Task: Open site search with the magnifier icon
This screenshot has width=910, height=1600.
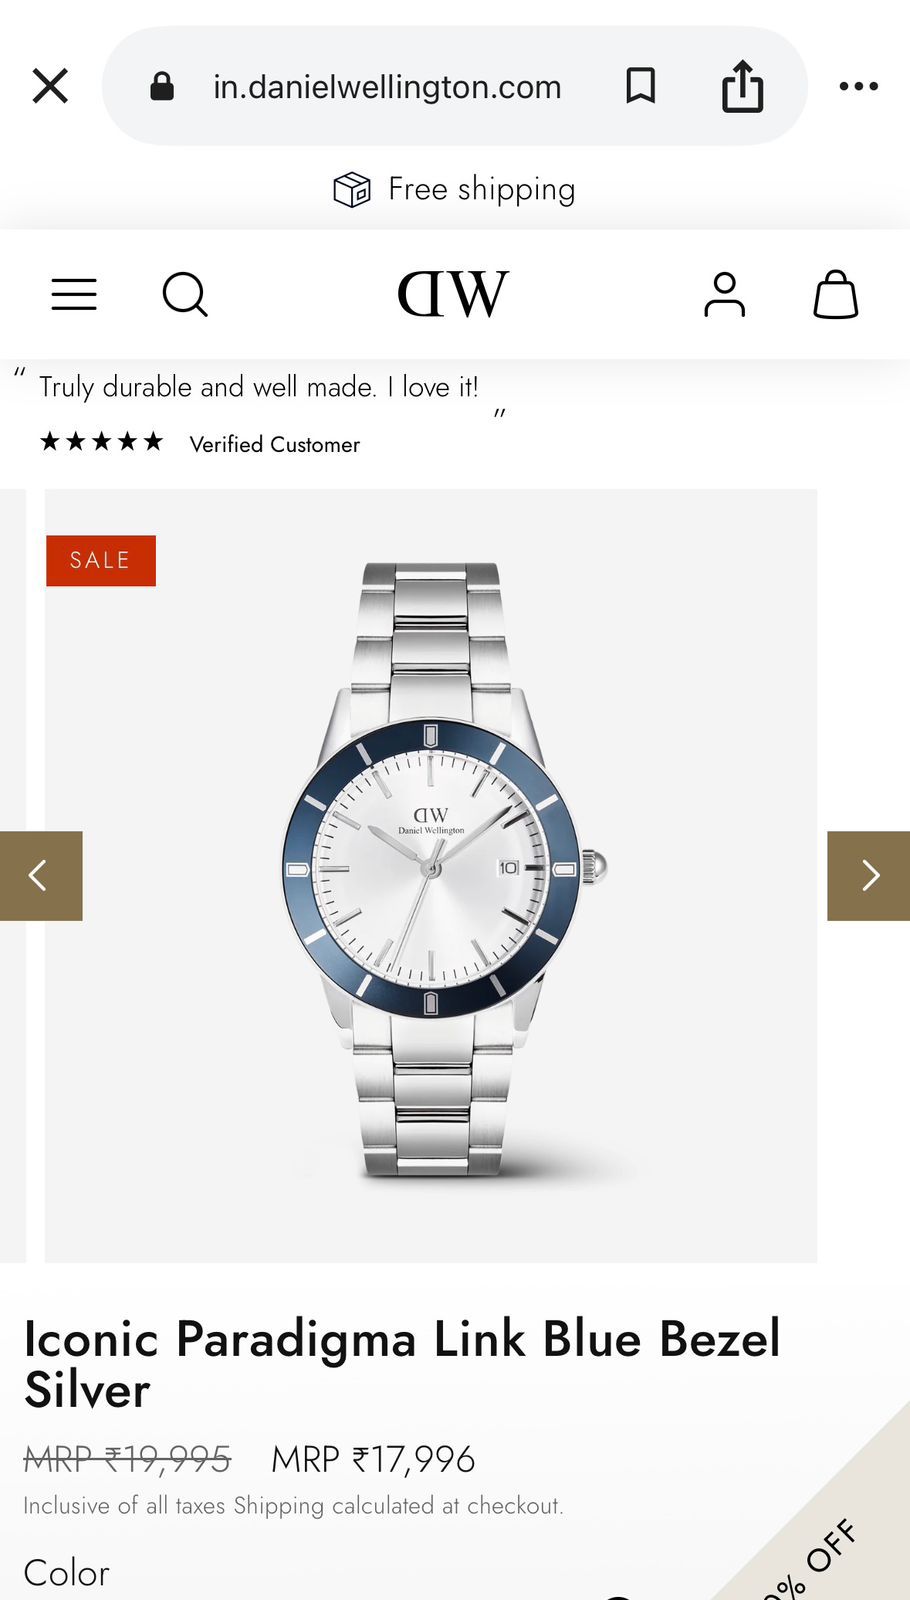Action: point(185,294)
